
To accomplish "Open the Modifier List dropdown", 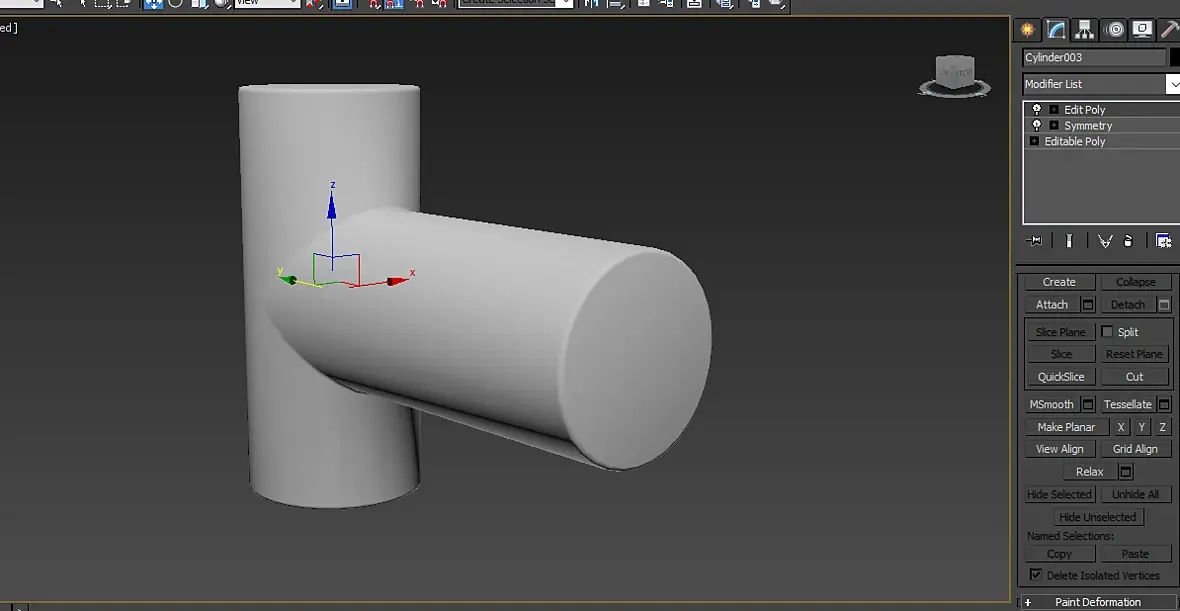I will click(x=1172, y=85).
